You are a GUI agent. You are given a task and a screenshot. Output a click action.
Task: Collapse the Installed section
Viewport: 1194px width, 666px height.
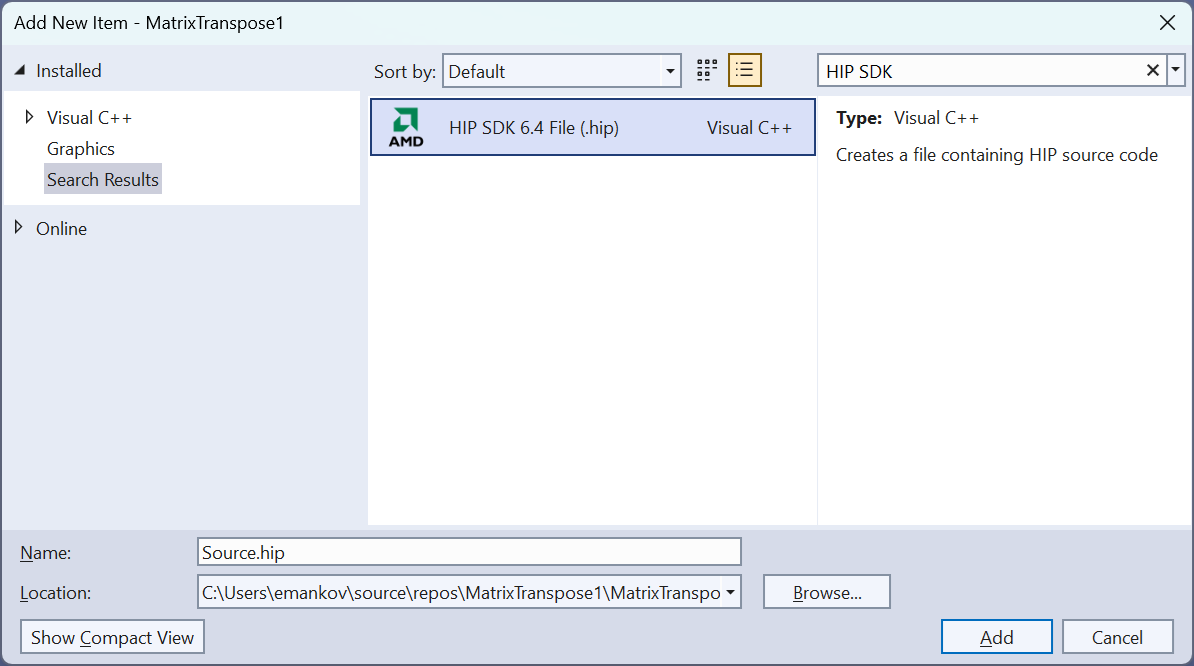(20, 70)
